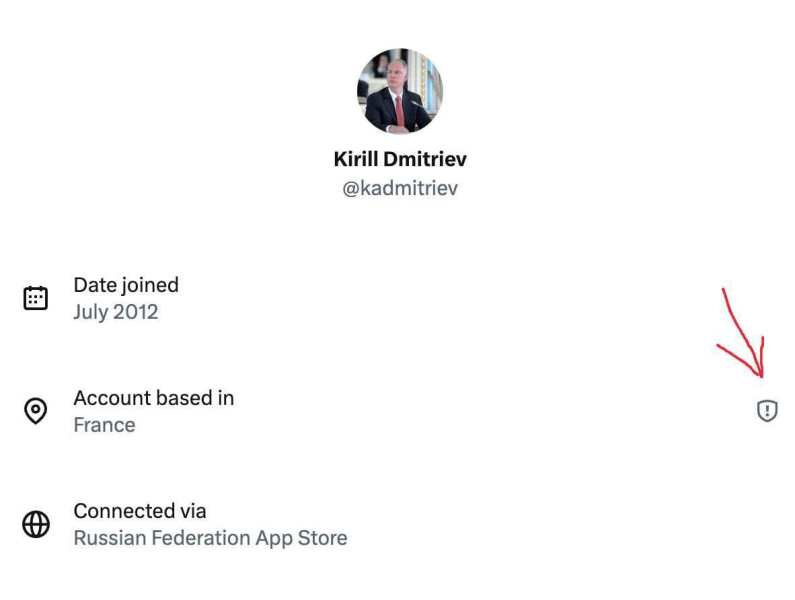Click the word 'joined' in Date joined
Image resolution: width=795 pixels, height=600 pixels.
pos(150,285)
